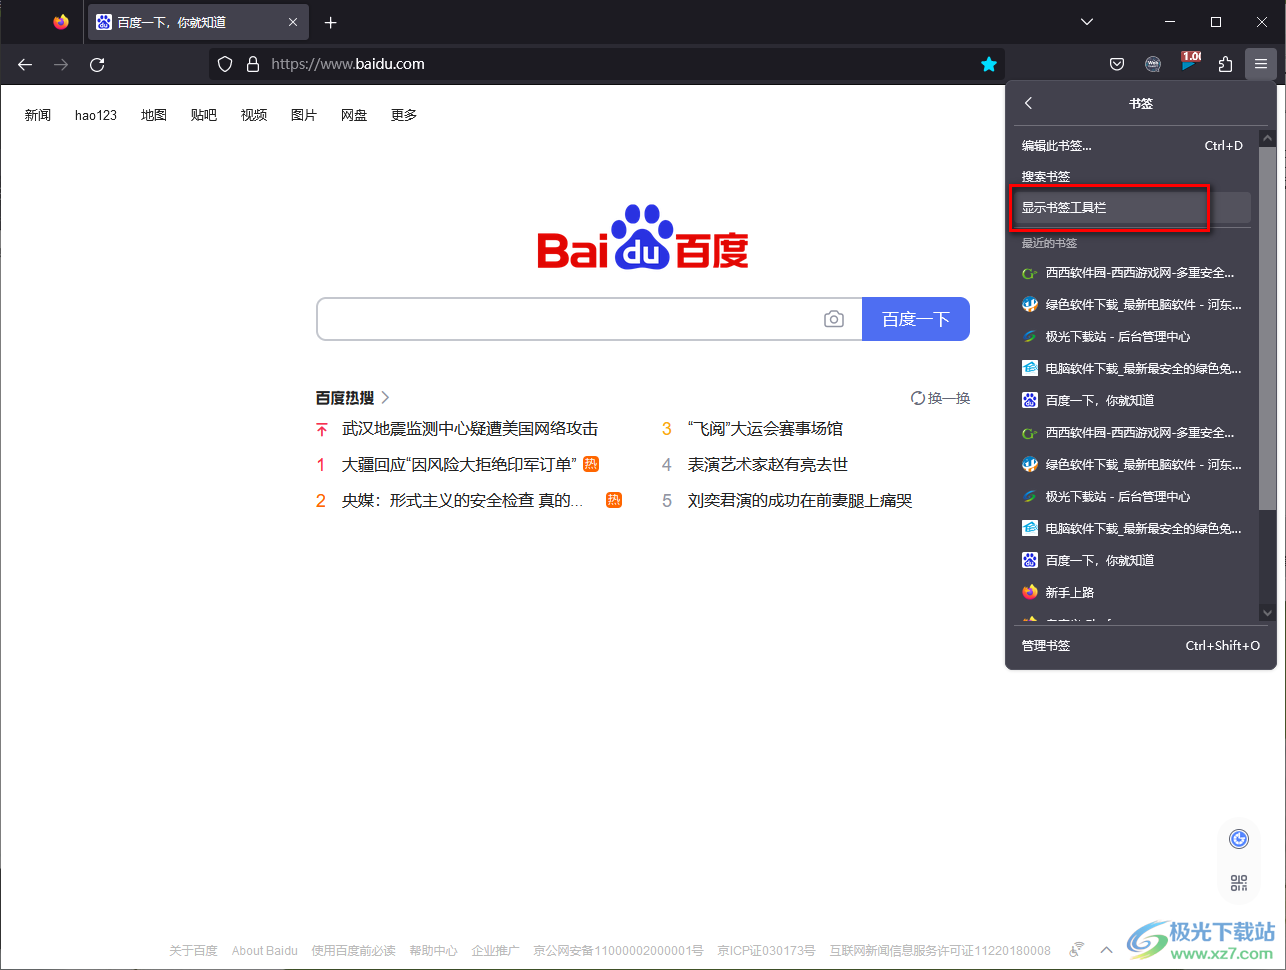Choose 搜索书签 in bookmarks panel
The height and width of the screenshot is (970, 1286).
click(x=1132, y=176)
